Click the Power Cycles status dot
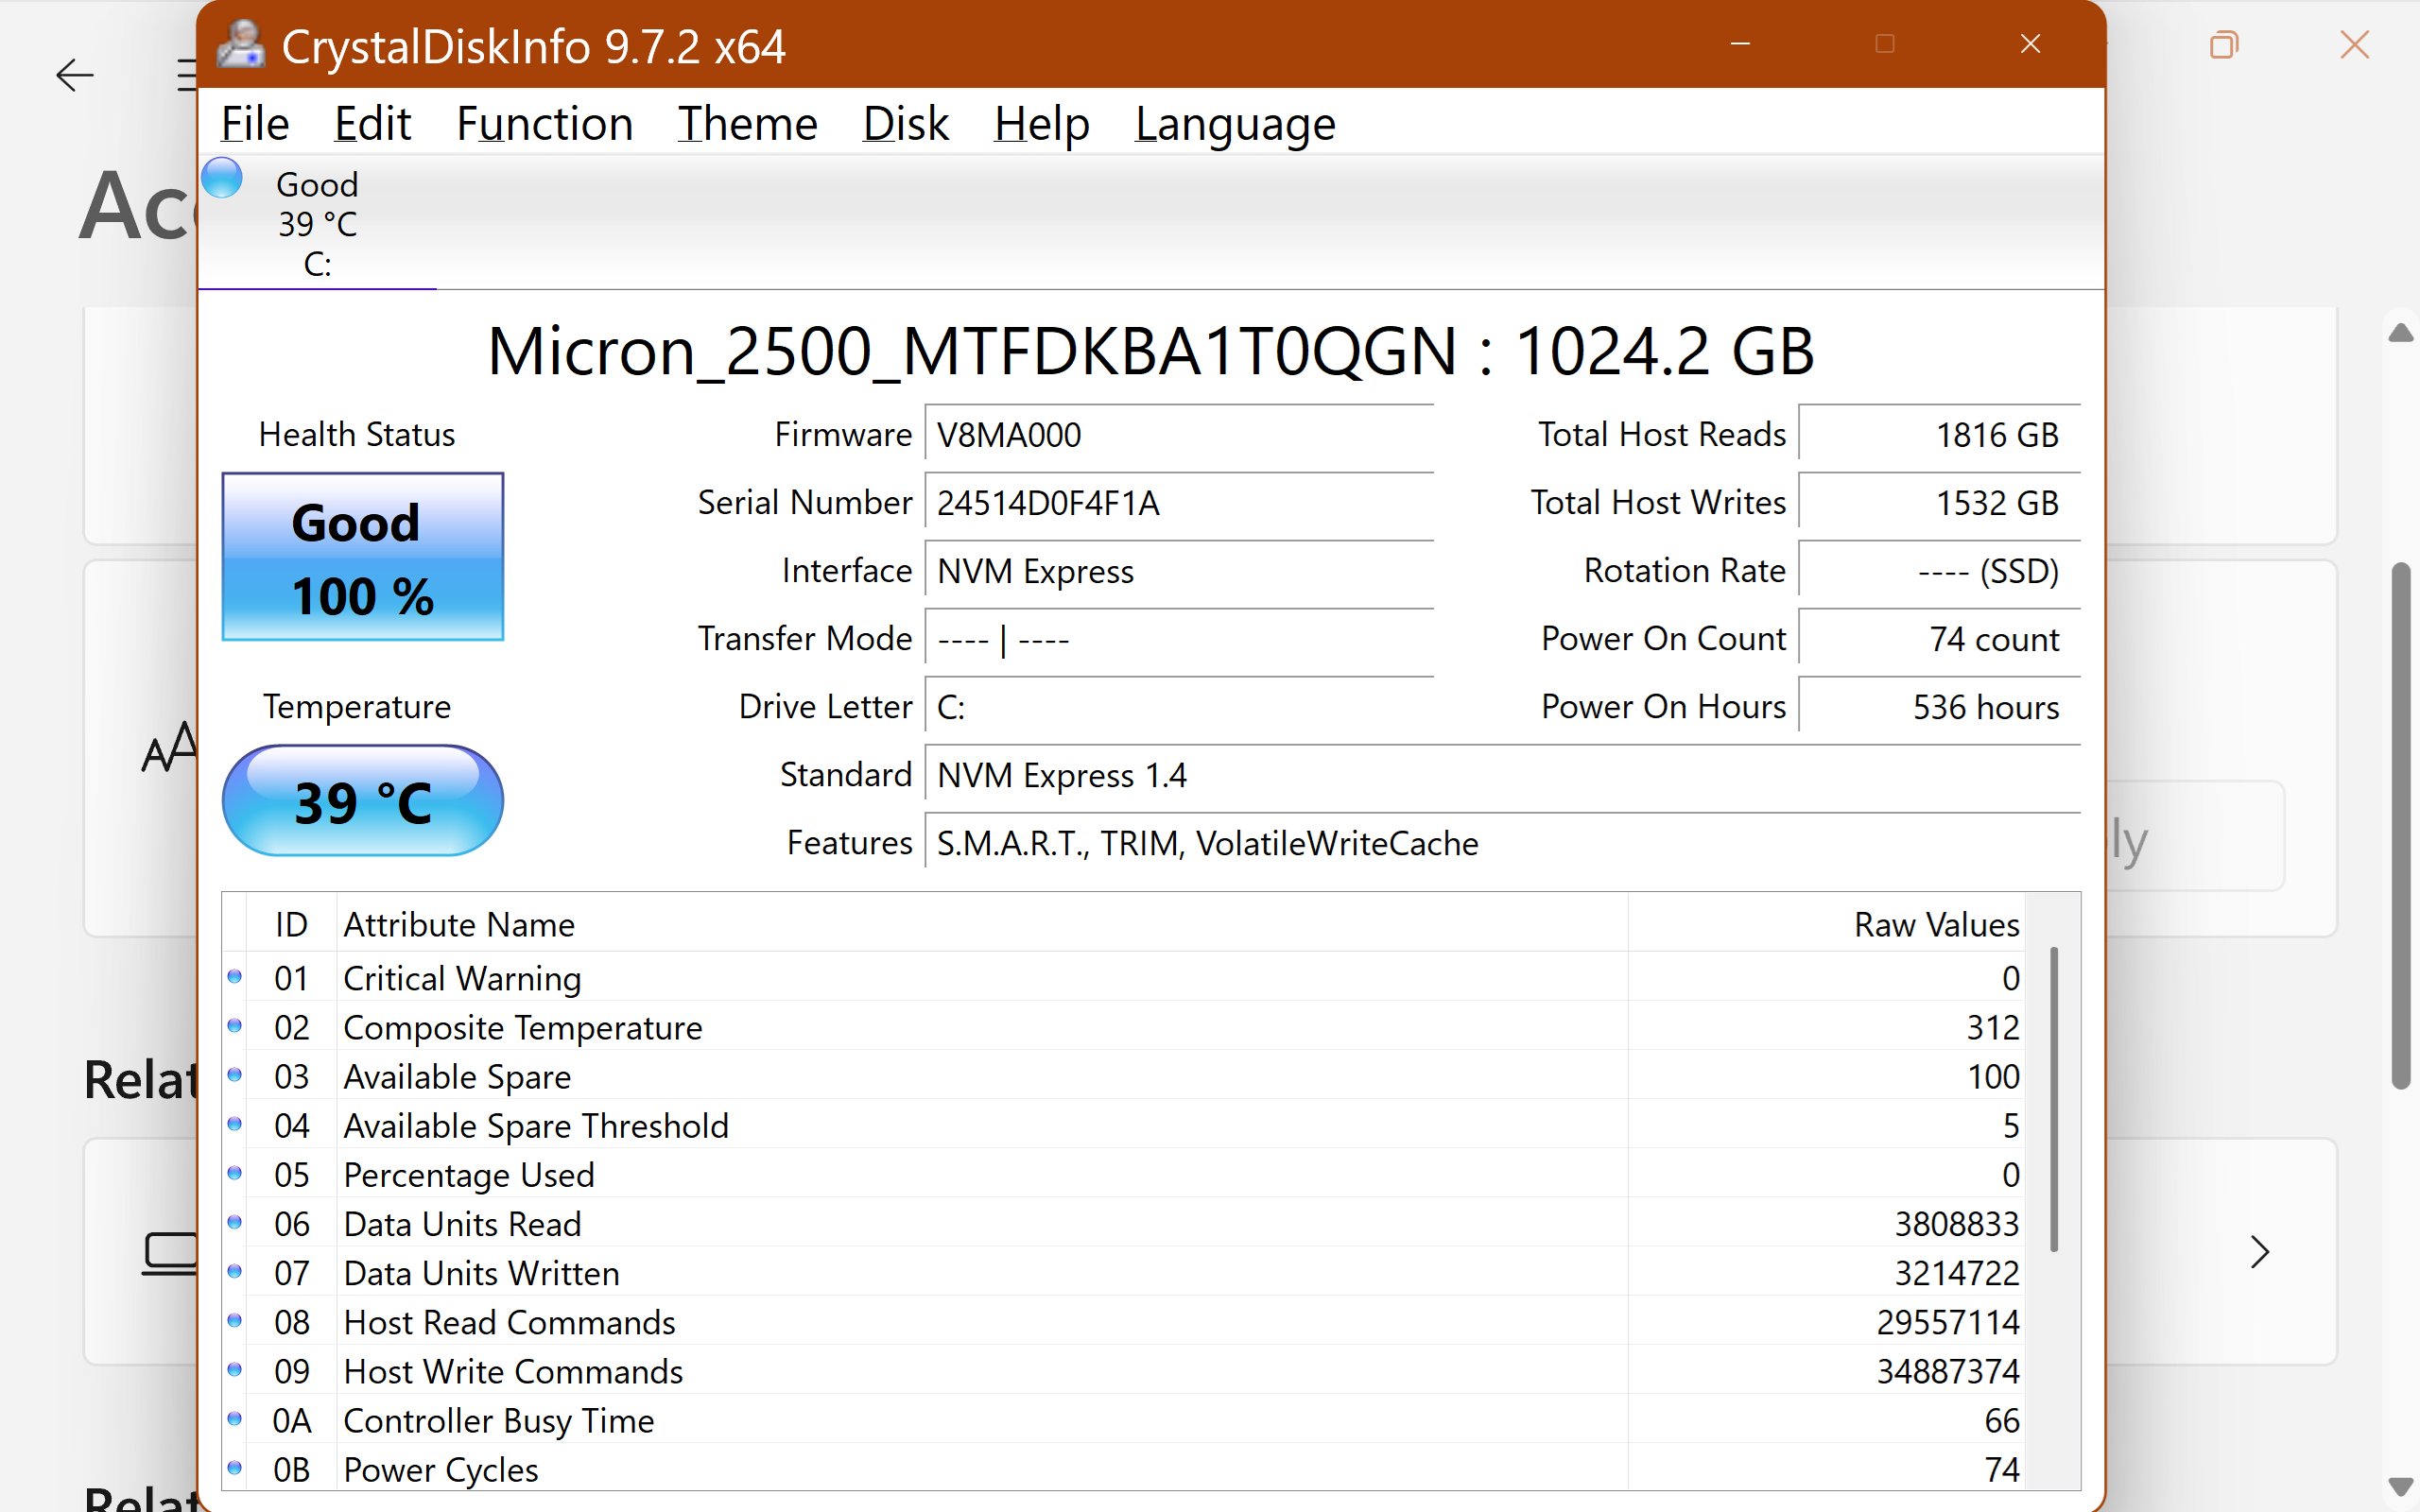Viewport: 2420px width, 1512px height. tap(235, 1469)
